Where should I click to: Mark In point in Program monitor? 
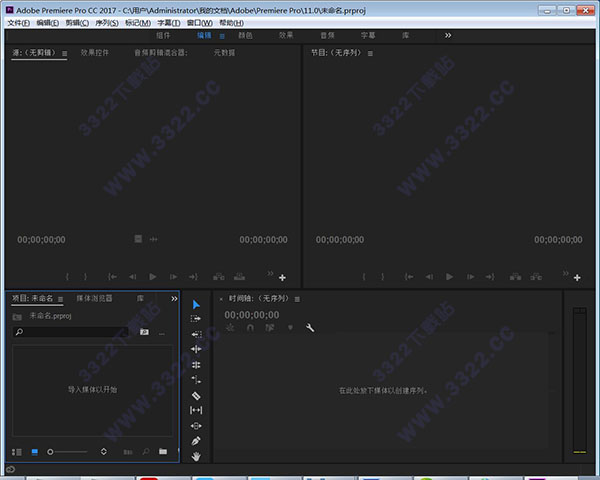(x=364, y=276)
